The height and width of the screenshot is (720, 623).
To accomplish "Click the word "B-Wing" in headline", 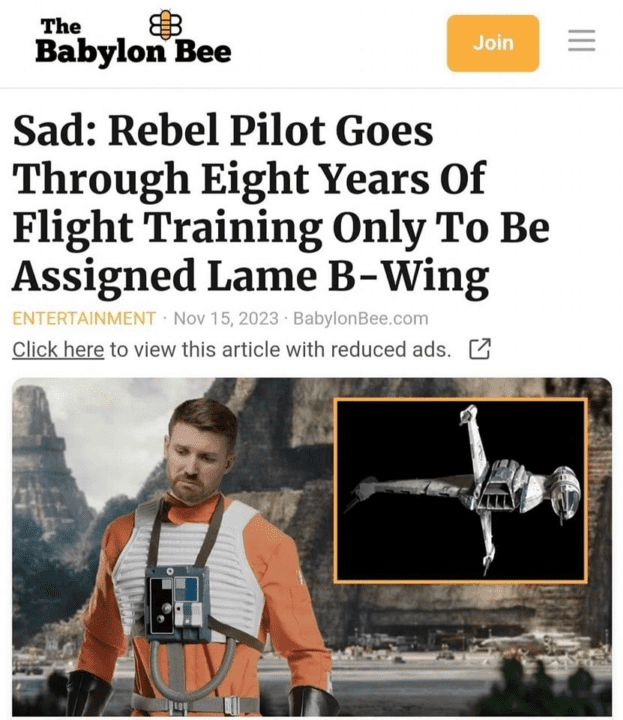I will pyautogui.click(x=408, y=276).
